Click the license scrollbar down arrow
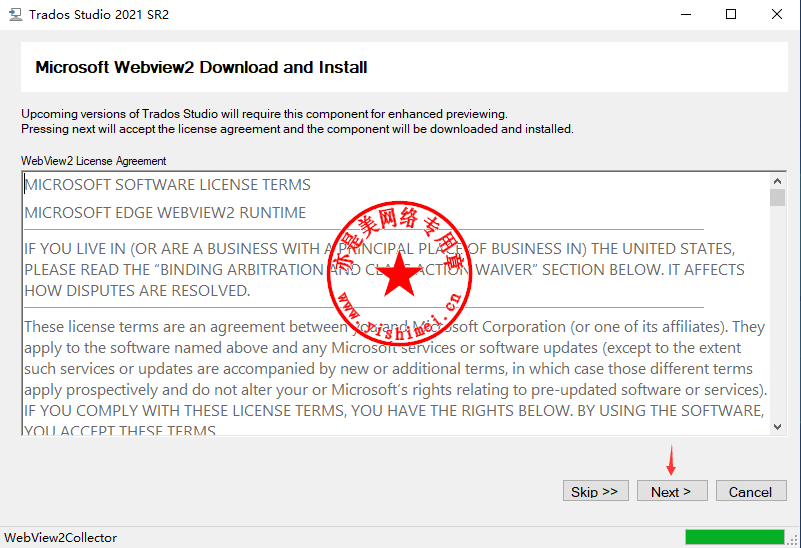The image size is (801, 548). [x=777, y=427]
